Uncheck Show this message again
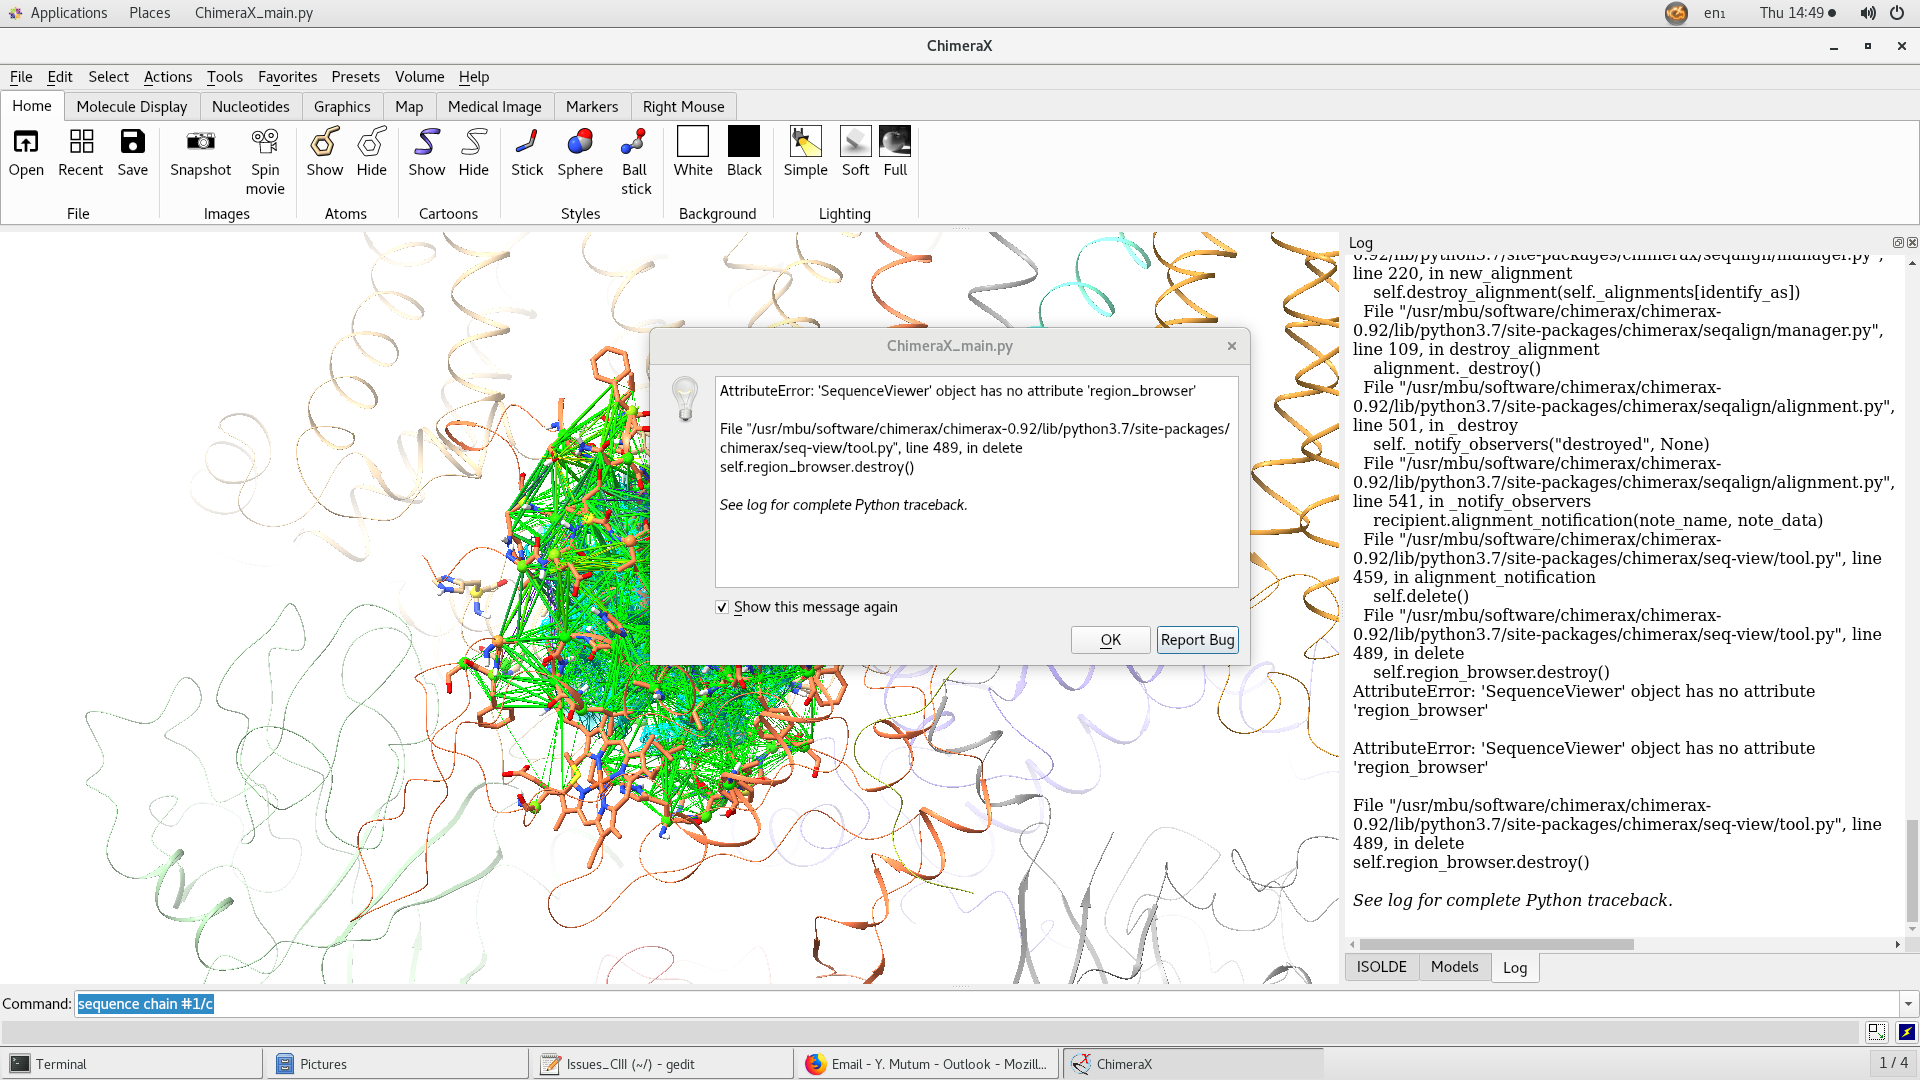Image resolution: width=1920 pixels, height=1080 pixels. (722, 607)
